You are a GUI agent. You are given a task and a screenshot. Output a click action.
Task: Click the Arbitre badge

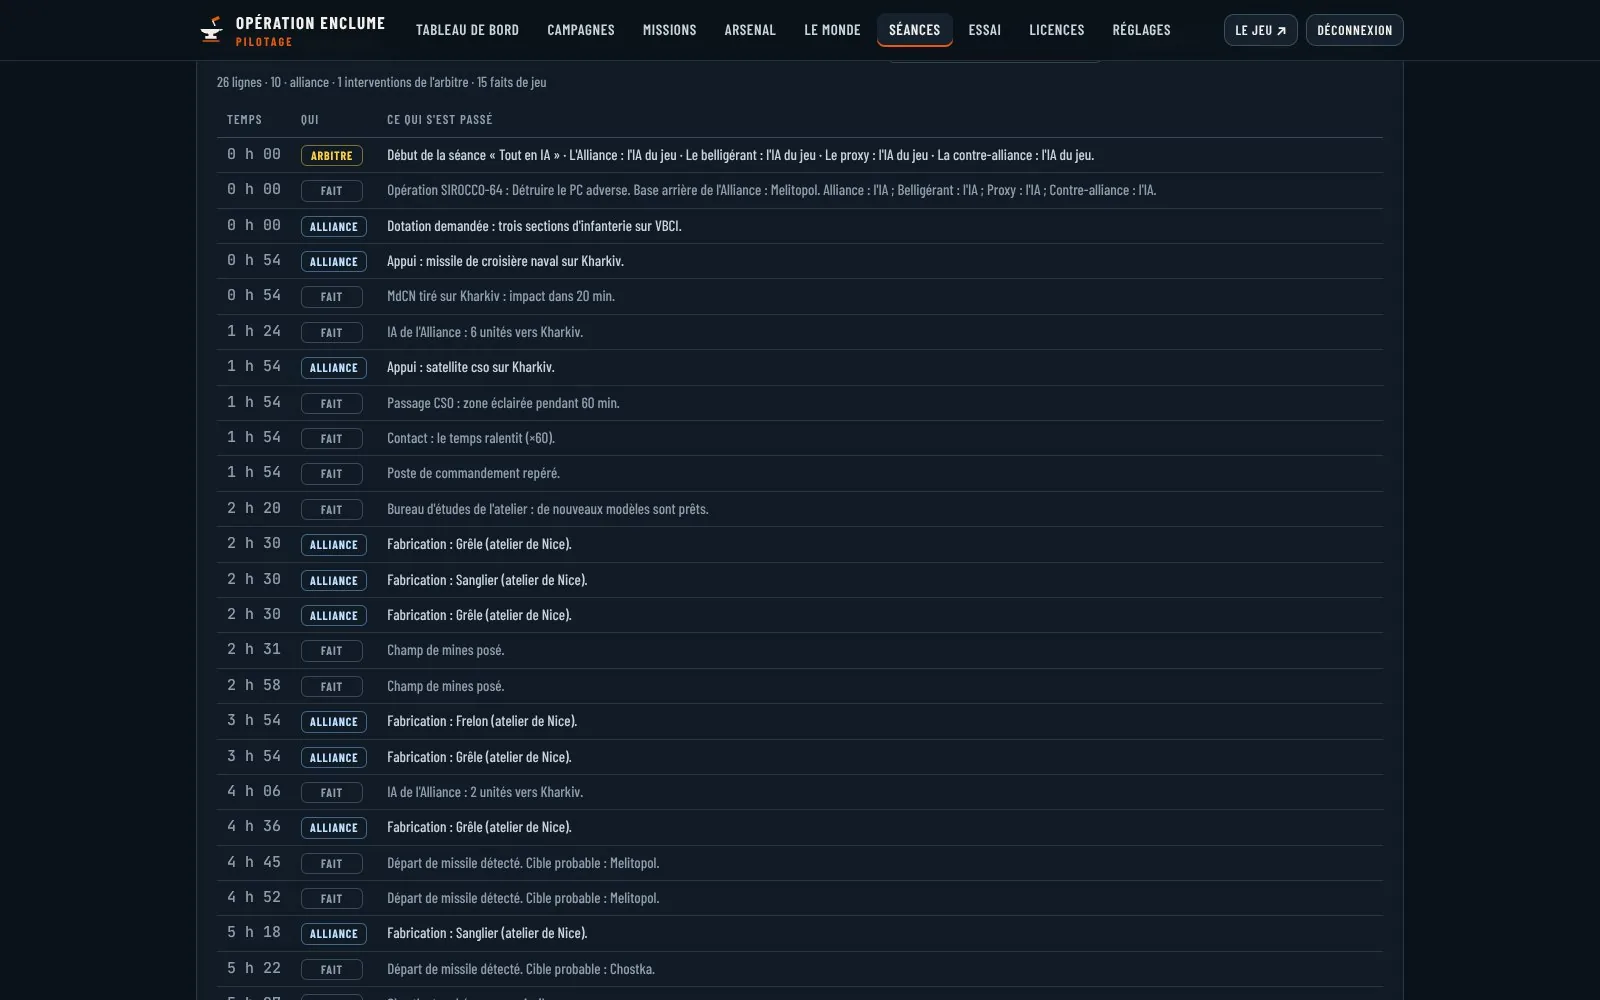click(x=331, y=156)
